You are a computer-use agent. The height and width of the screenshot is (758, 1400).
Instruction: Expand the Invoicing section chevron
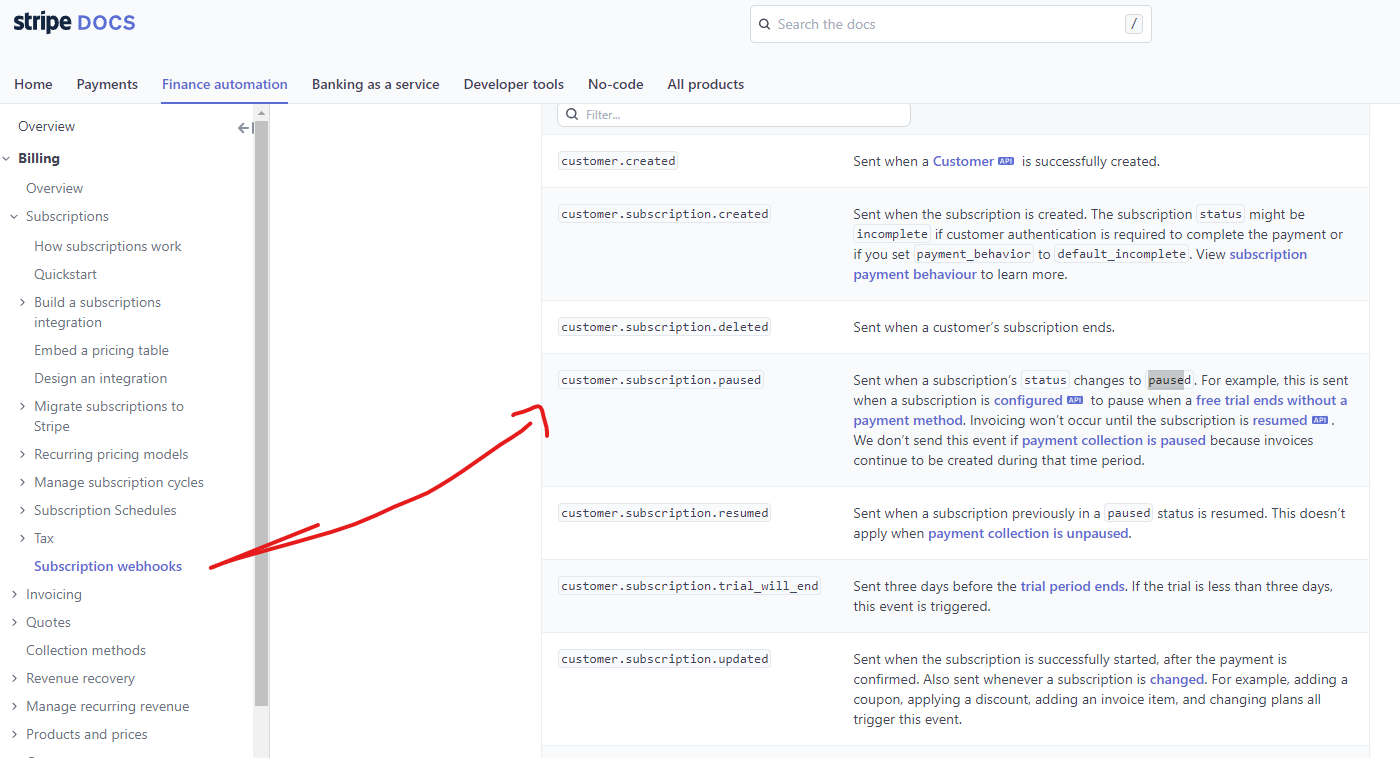tap(14, 594)
